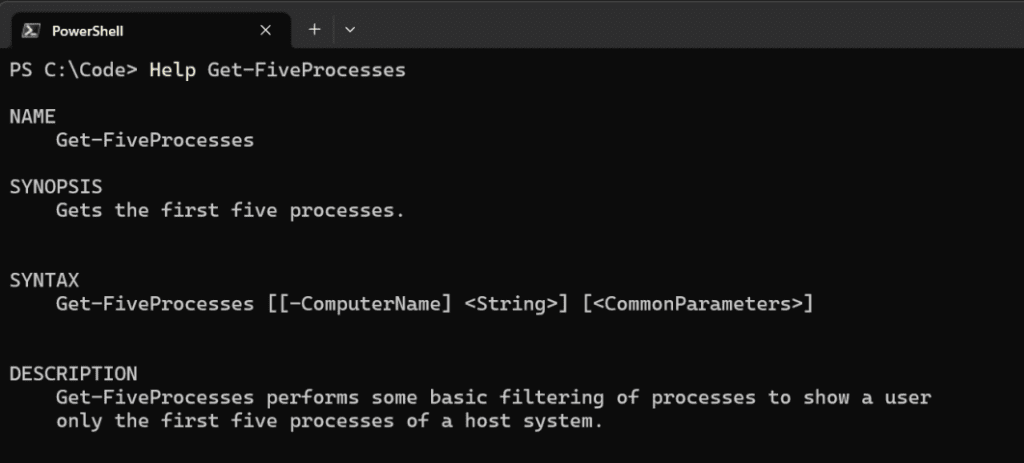Click the <String> type text
The width and height of the screenshot is (1024, 463).
(x=511, y=304)
